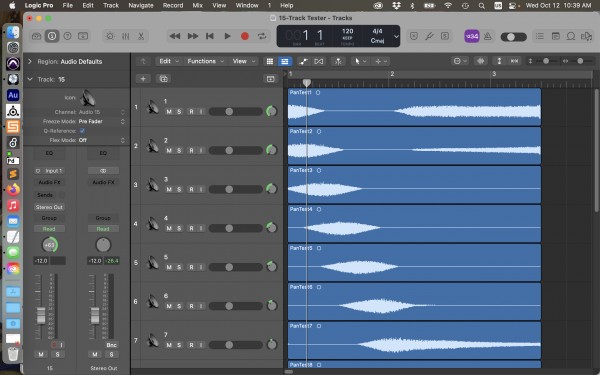Click the Sends slot on channel strip
Viewport: 600px width, 375px height.
pos(45,195)
